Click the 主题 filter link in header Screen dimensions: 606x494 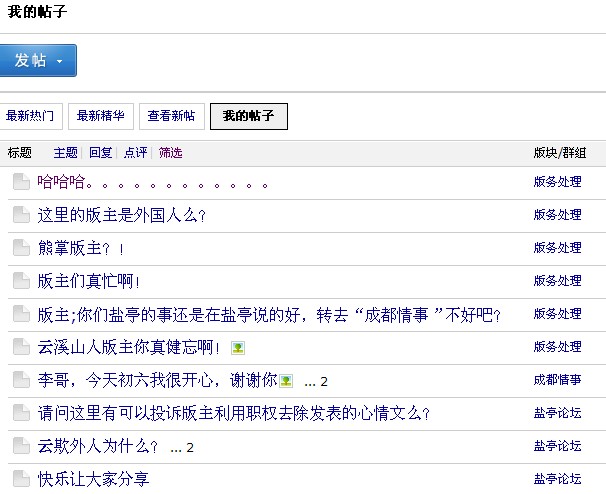click(65, 153)
